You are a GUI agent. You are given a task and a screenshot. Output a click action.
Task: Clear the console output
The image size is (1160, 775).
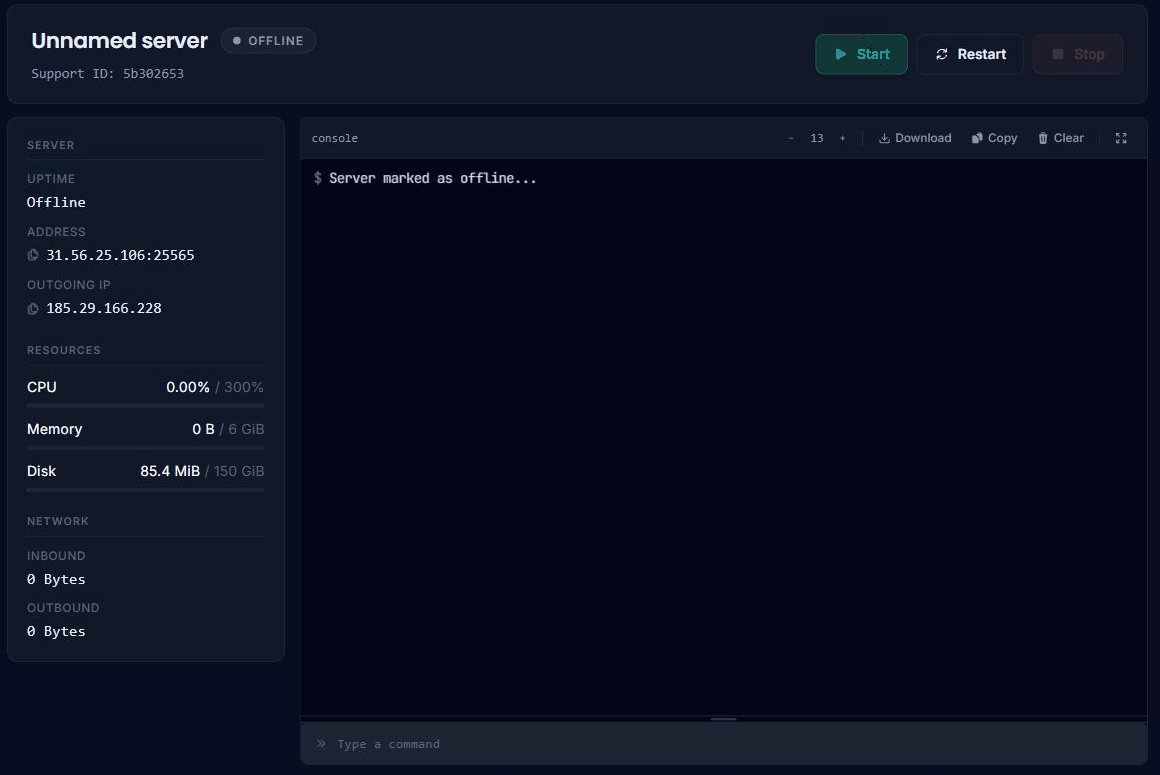[x=1061, y=138]
